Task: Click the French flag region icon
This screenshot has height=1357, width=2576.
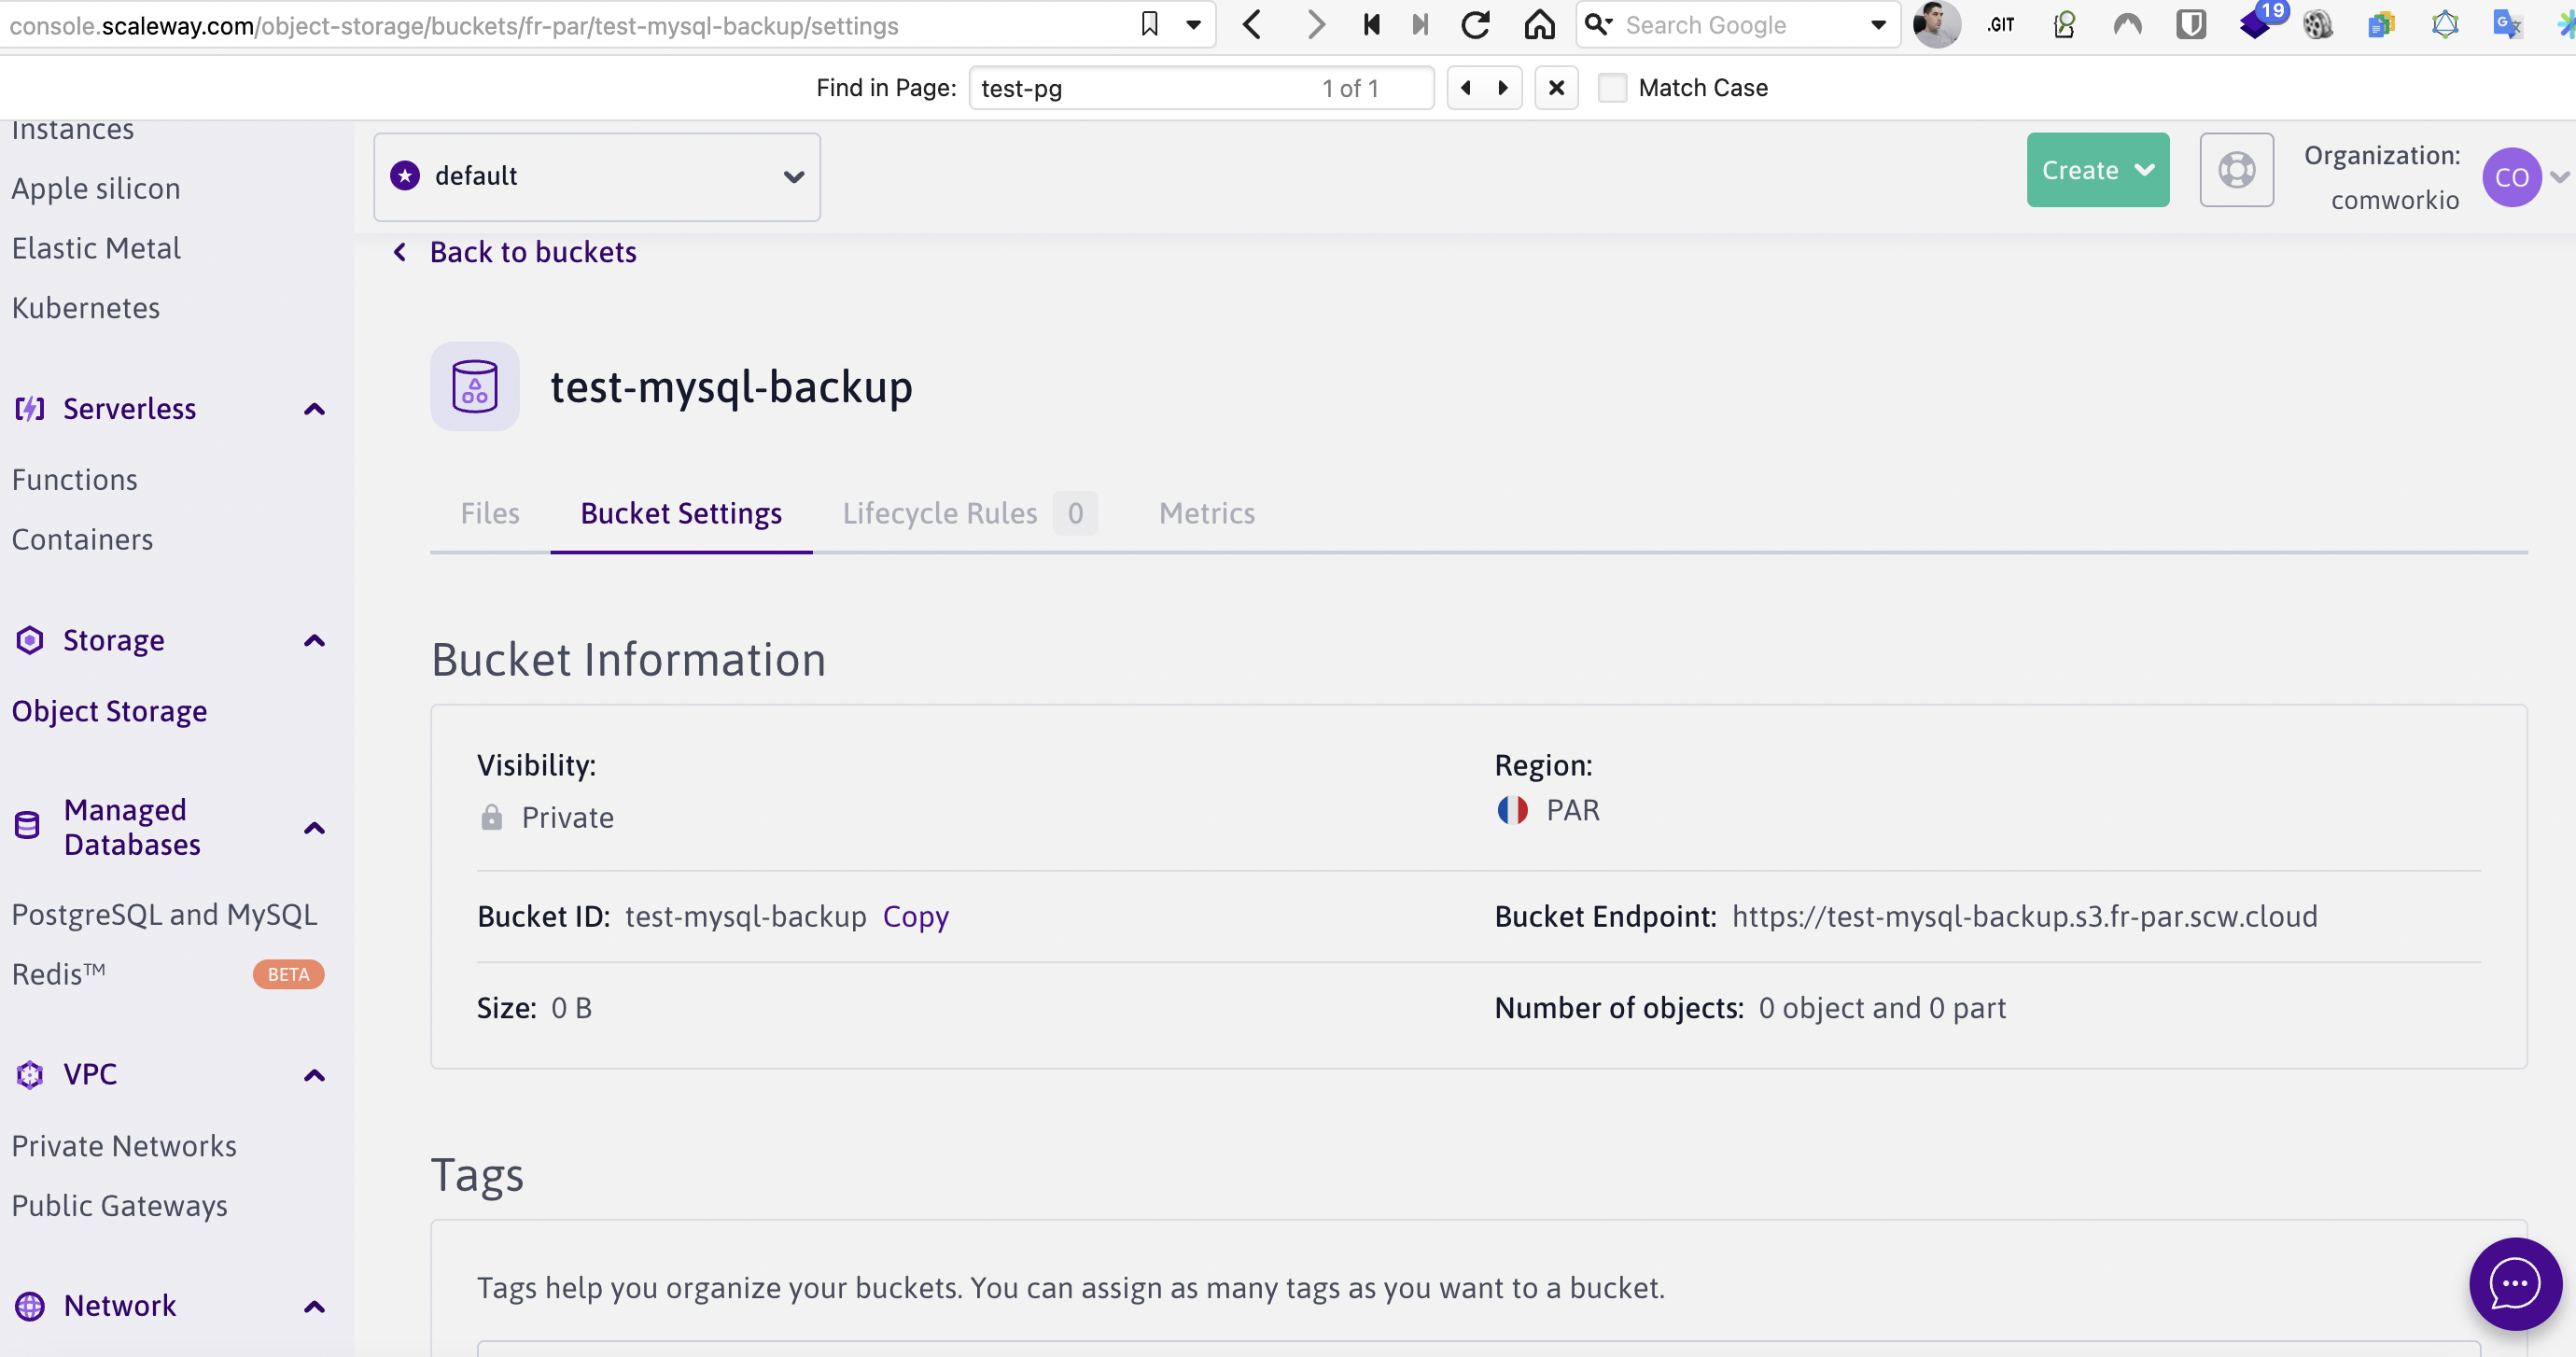Action: 1512,810
